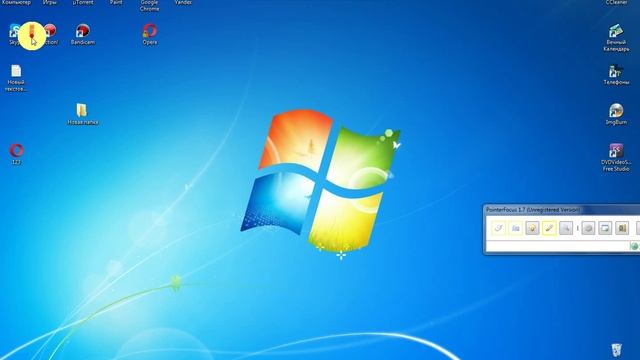This screenshot has width=640, height=360.
Task: Click the Компьютер desktop label
Action: coord(16,2)
